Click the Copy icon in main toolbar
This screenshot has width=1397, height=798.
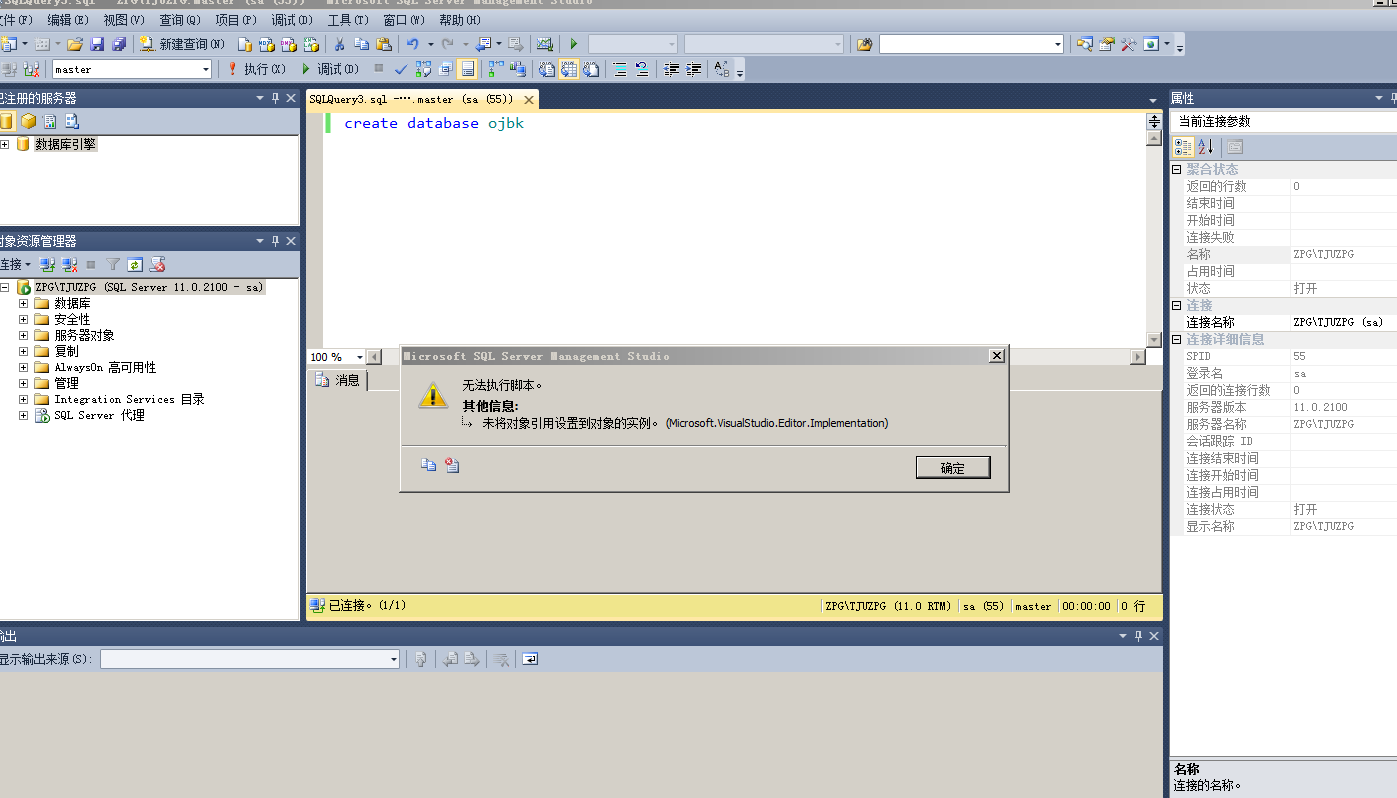[361, 44]
